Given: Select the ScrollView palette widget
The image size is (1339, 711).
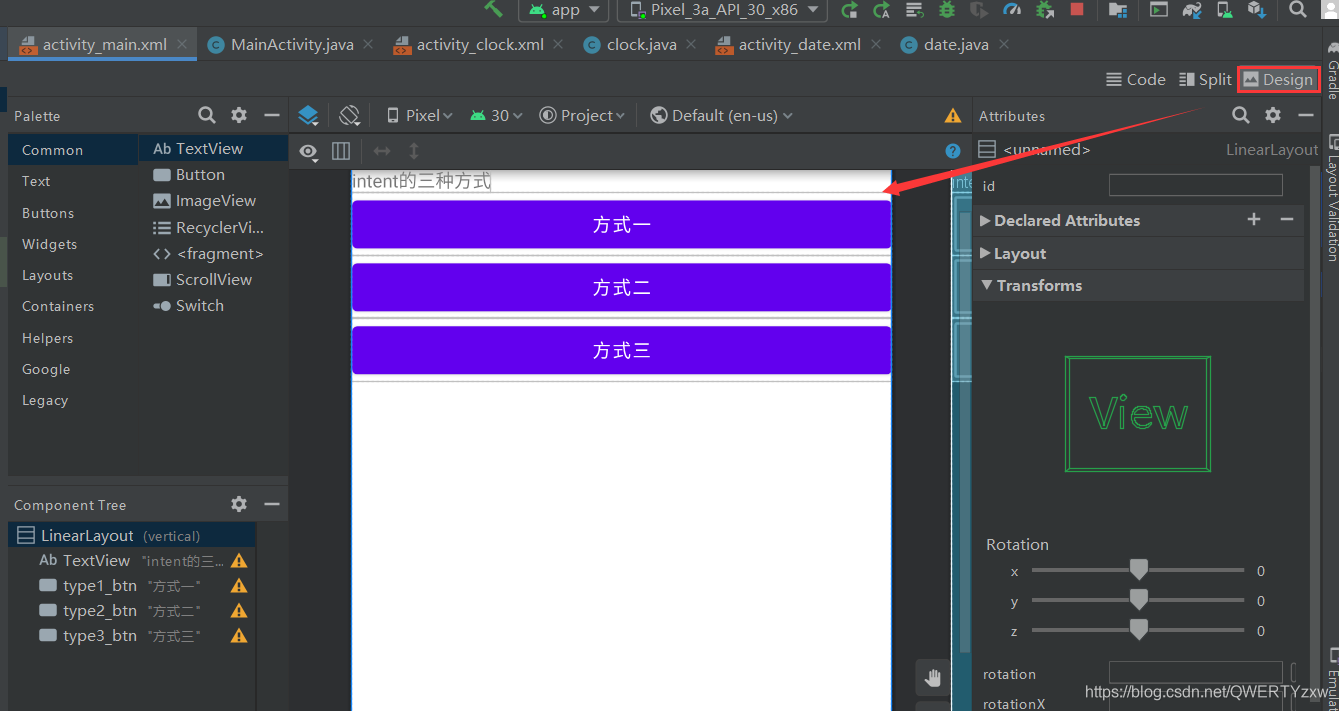Looking at the screenshot, I should 213,280.
